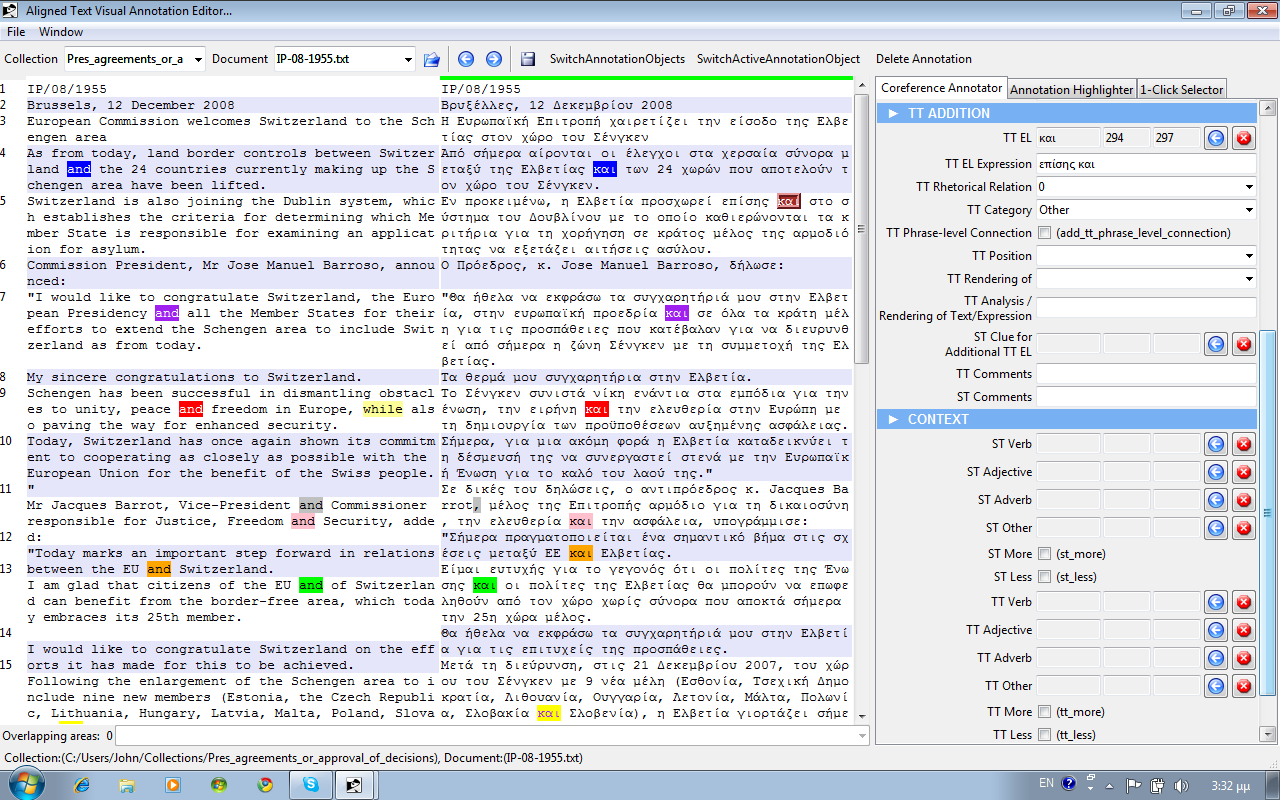
Task: Delete TT Adjective with red icon
Action: [1244, 630]
